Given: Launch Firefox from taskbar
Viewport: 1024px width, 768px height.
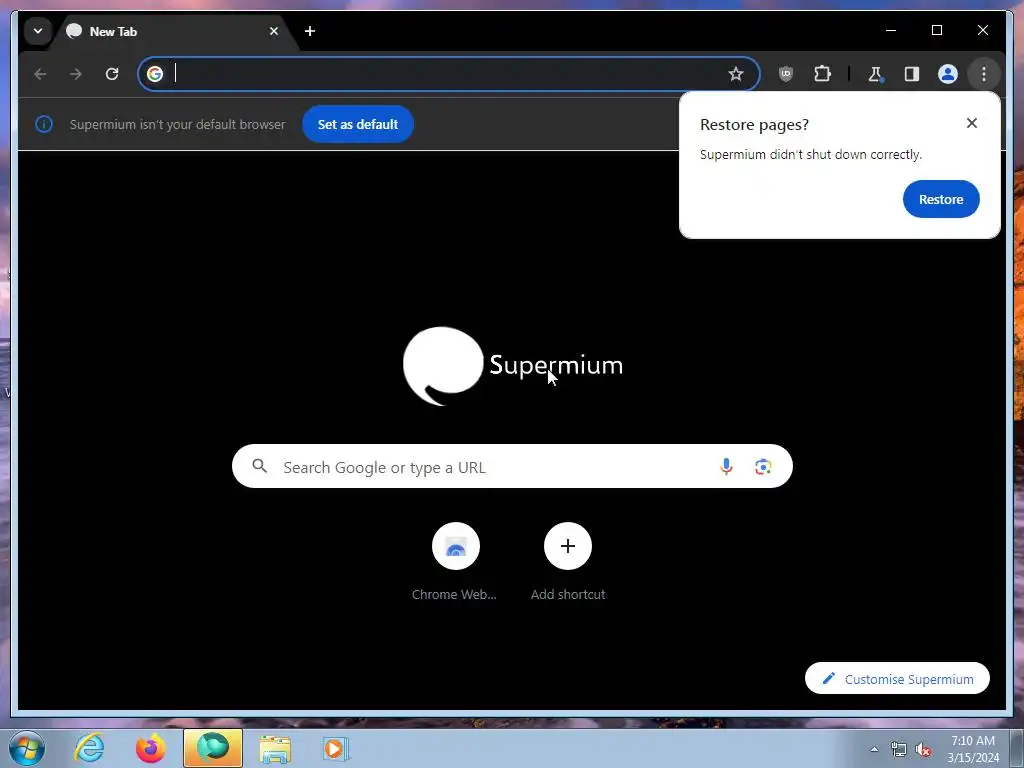Looking at the screenshot, I should (150, 748).
